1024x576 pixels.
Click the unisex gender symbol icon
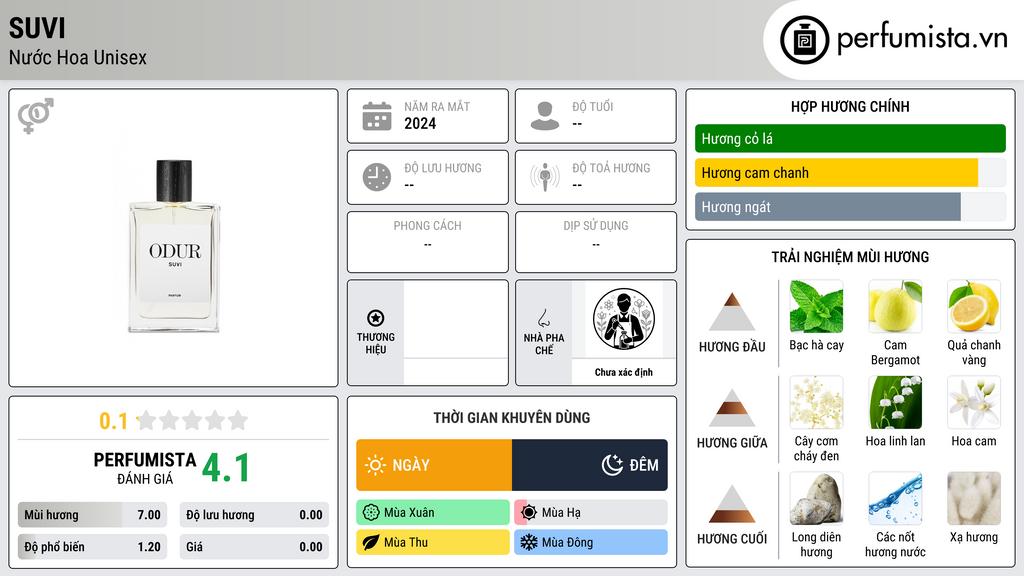coord(36,116)
